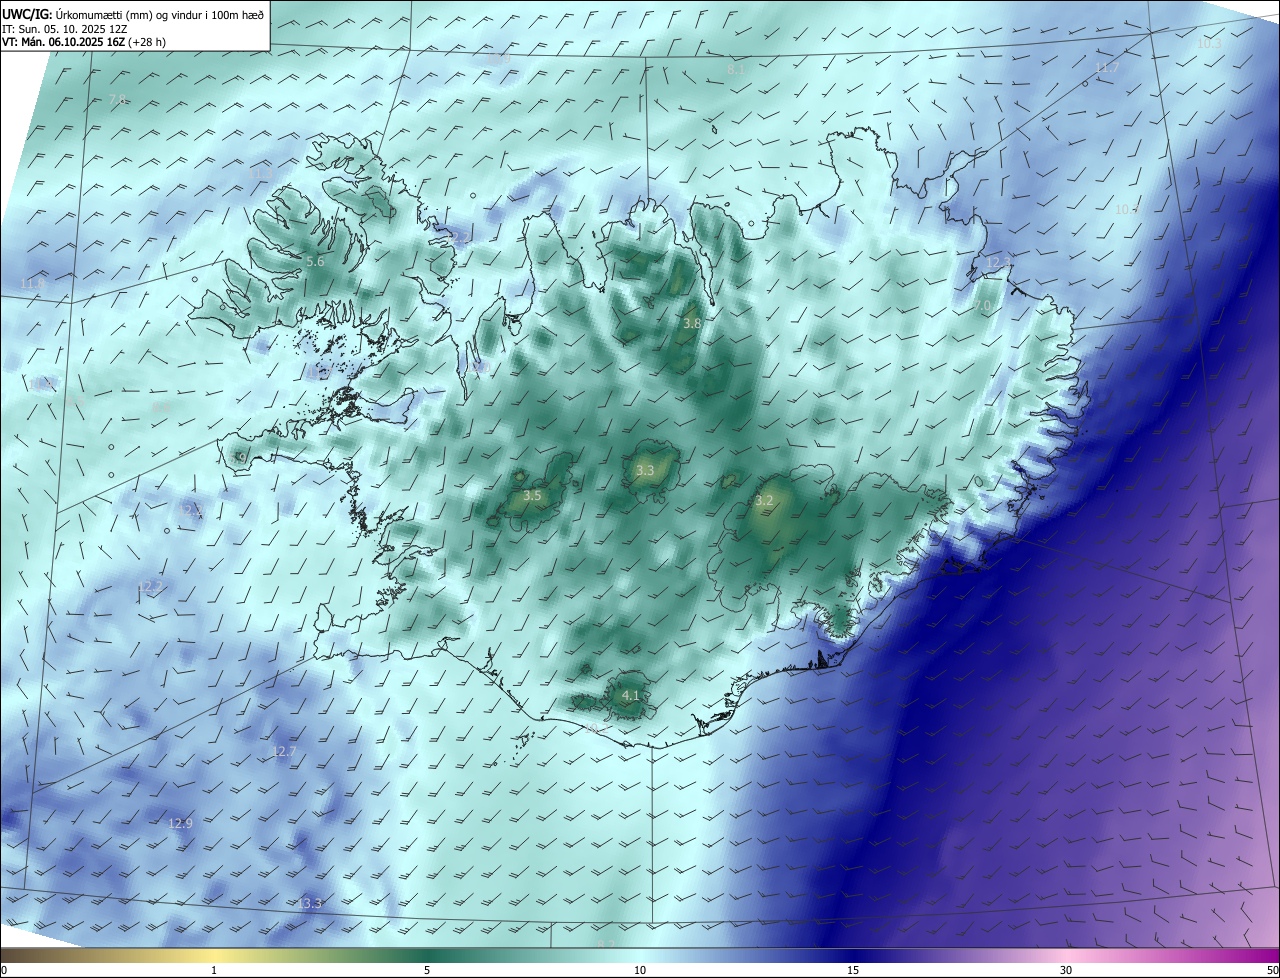The width and height of the screenshot is (1280, 978).
Task: Click the 10.3 value in the top right corner
Action: tap(1210, 43)
